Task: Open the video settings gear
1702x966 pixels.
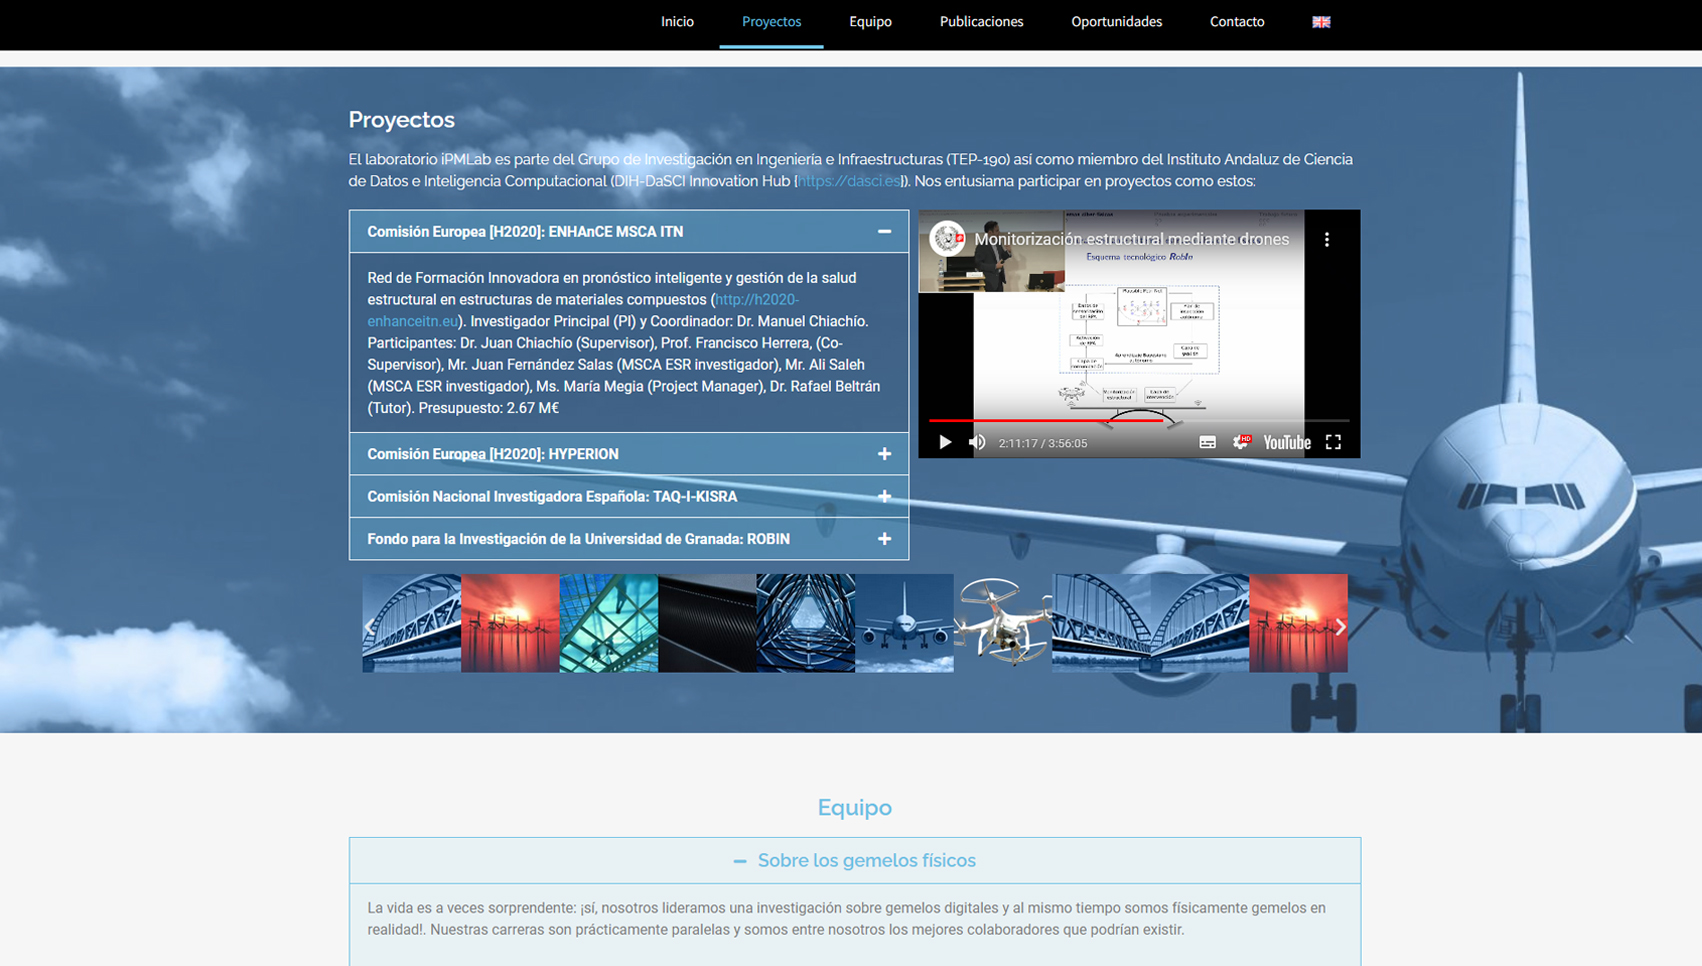Action: point(1241,441)
